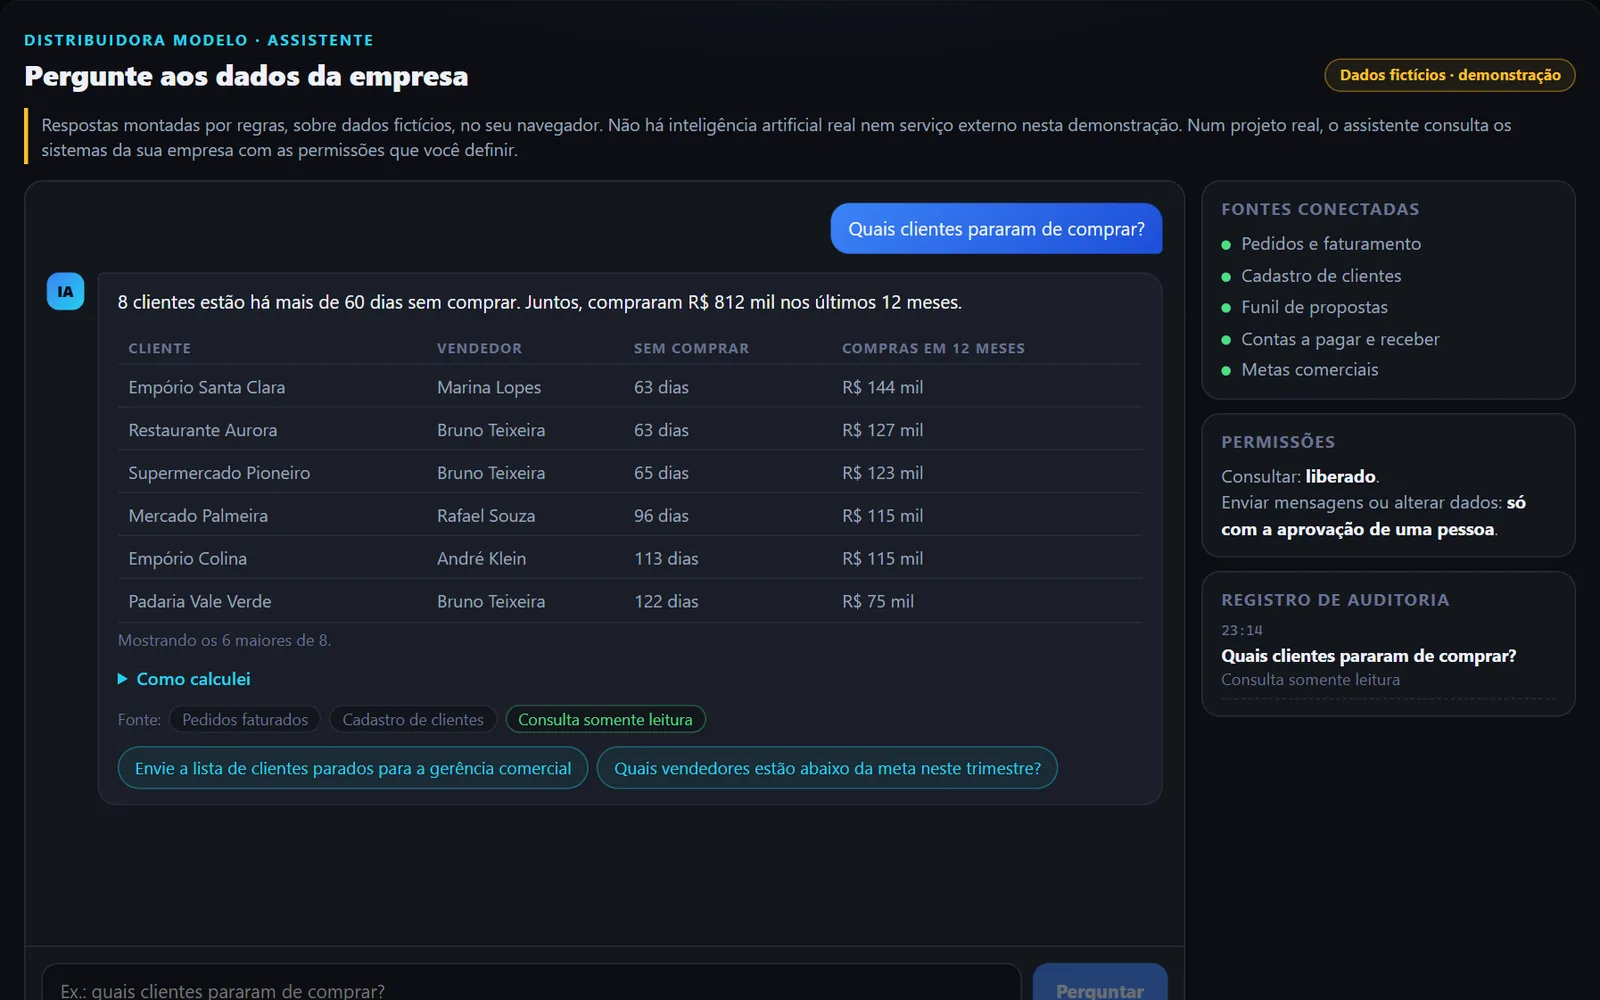Screen dimensions: 1600x1000
Task: Click vendor 'André Klein' cell
Action: tap(481, 559)
